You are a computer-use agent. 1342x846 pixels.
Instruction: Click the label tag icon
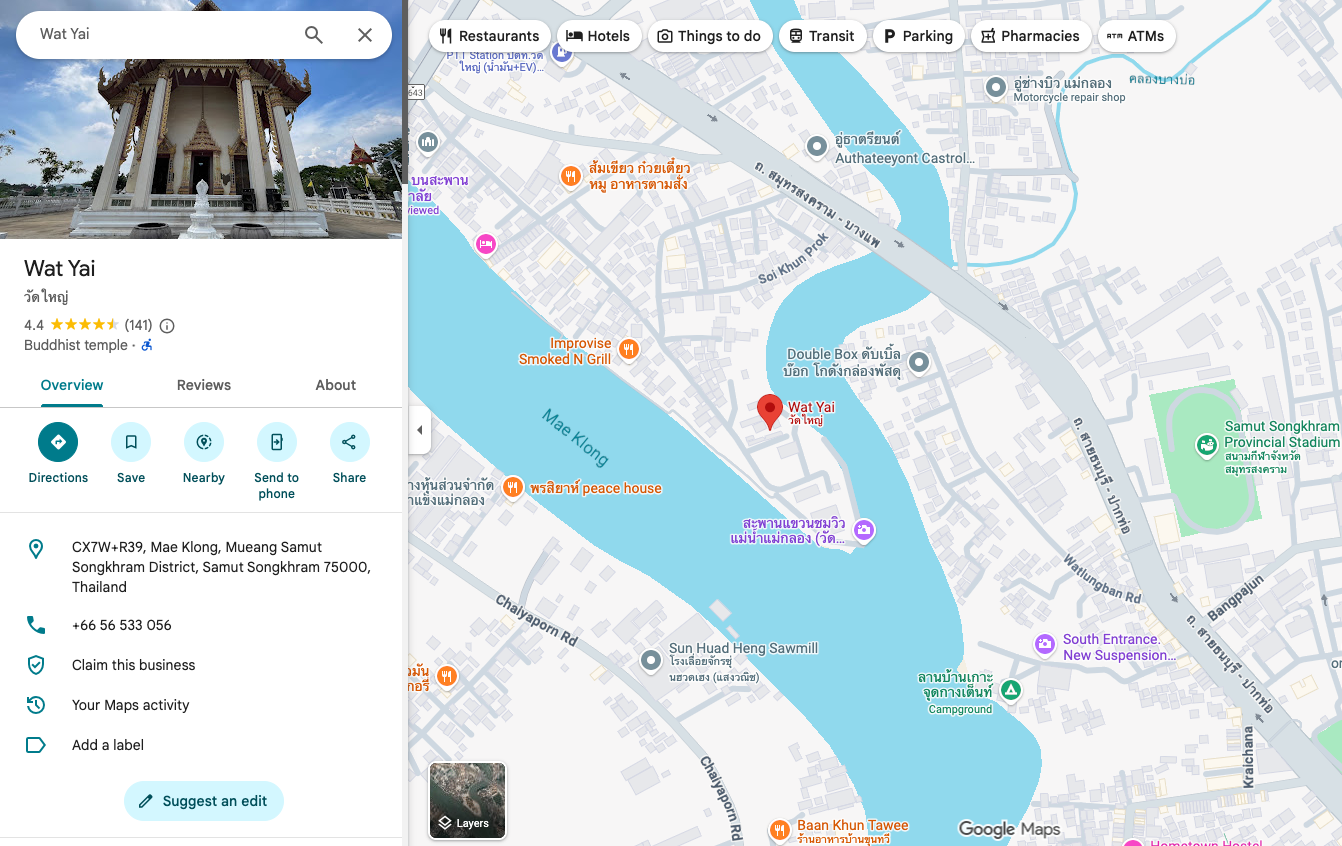tap(36, 745)
